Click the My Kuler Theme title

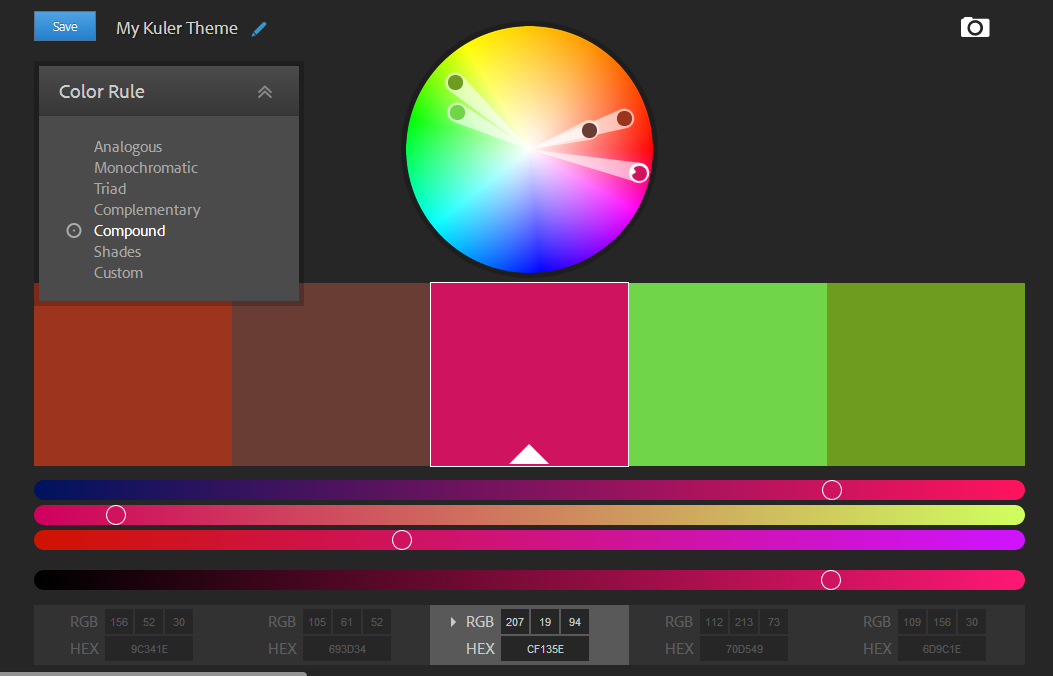tap(177, 28)
